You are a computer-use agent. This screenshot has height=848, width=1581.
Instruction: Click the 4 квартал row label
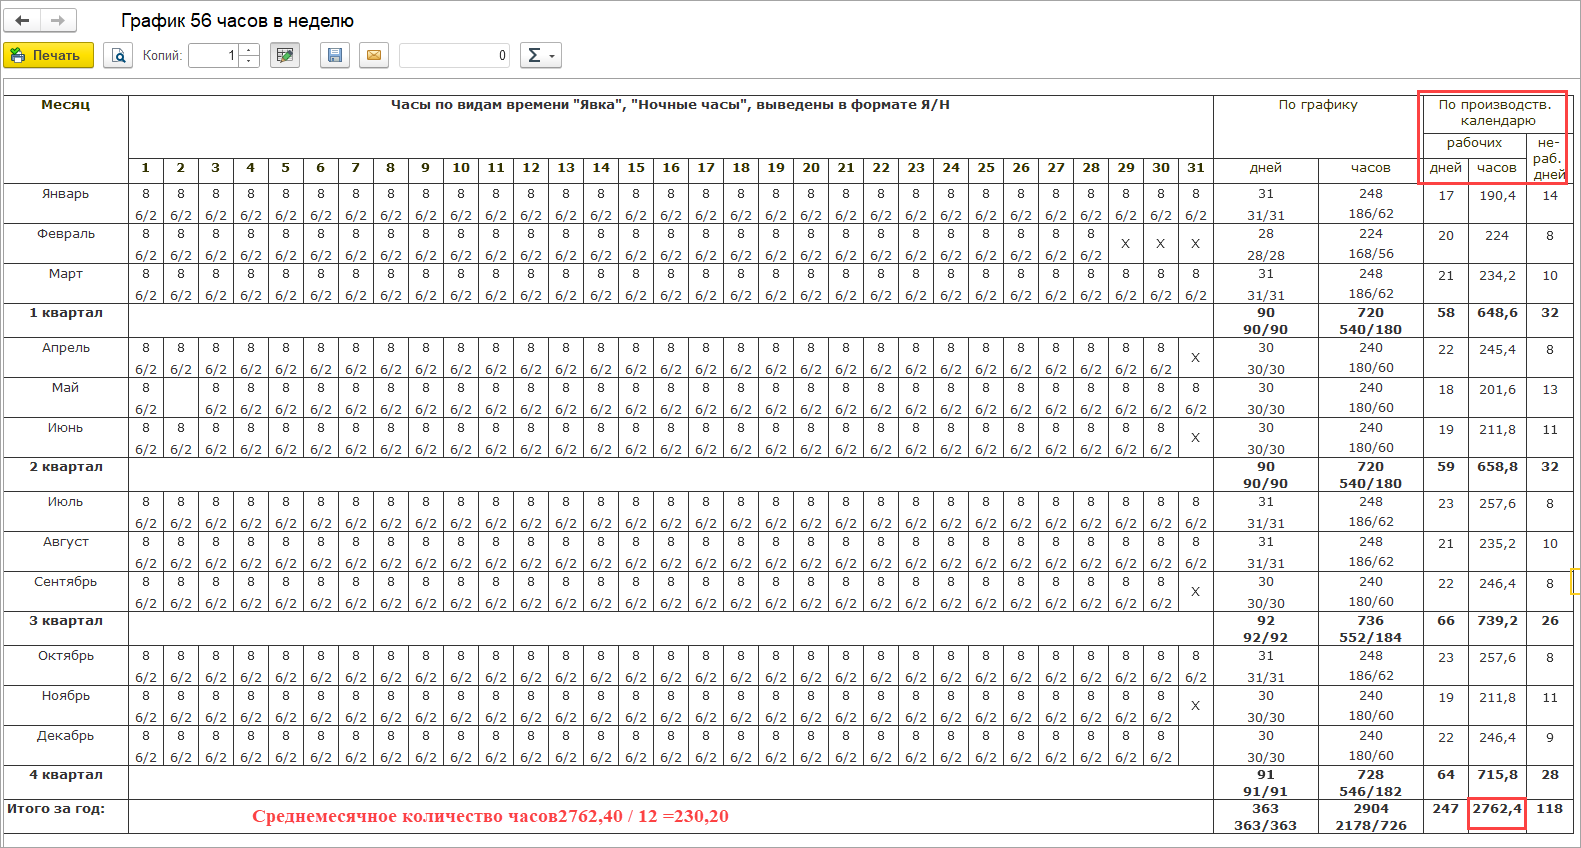[66, 775]
